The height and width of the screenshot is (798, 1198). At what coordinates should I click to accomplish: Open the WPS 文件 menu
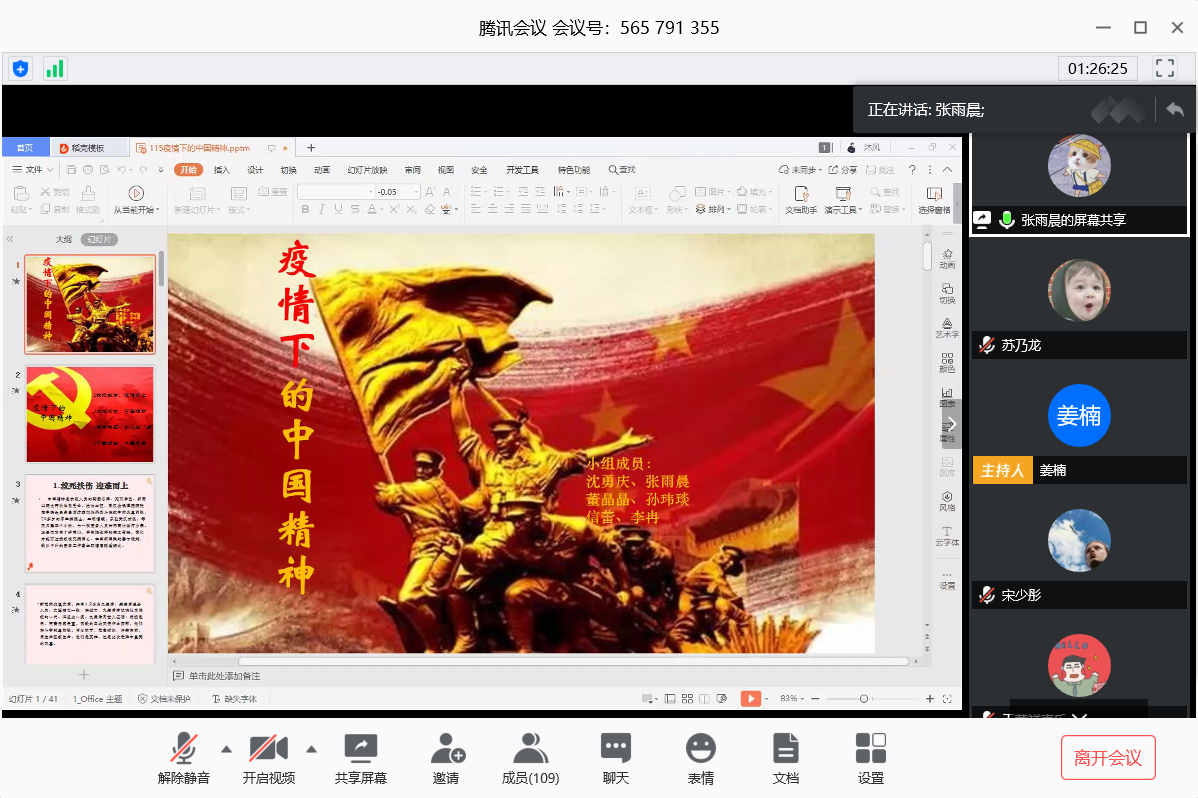point(33,170)
